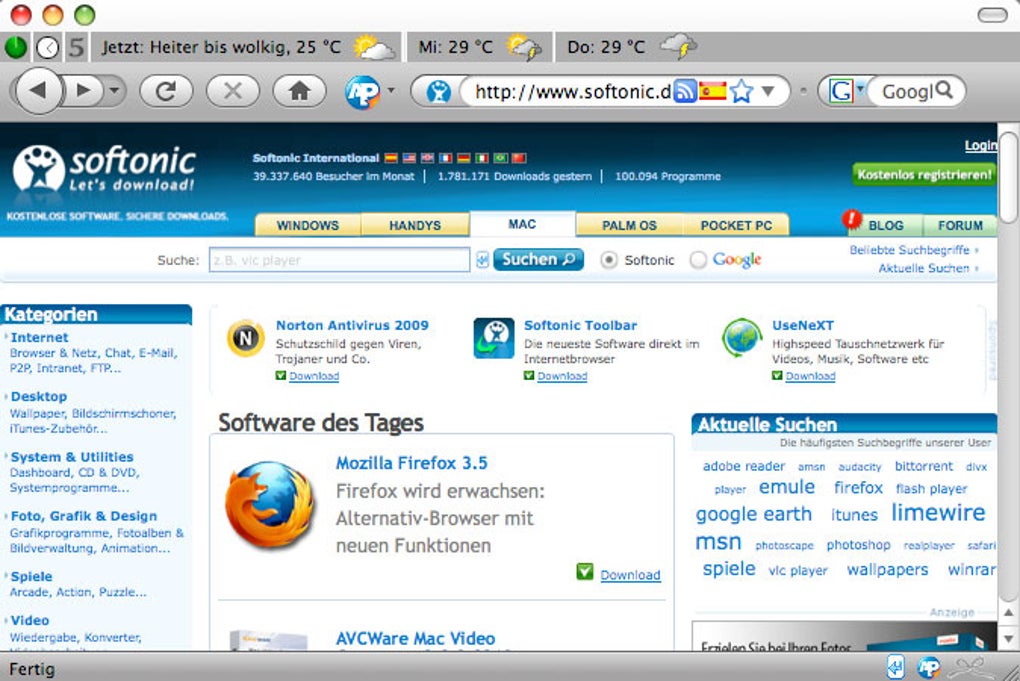Stop loading with the X button
Screen dimensions: 1020x681
232,90
